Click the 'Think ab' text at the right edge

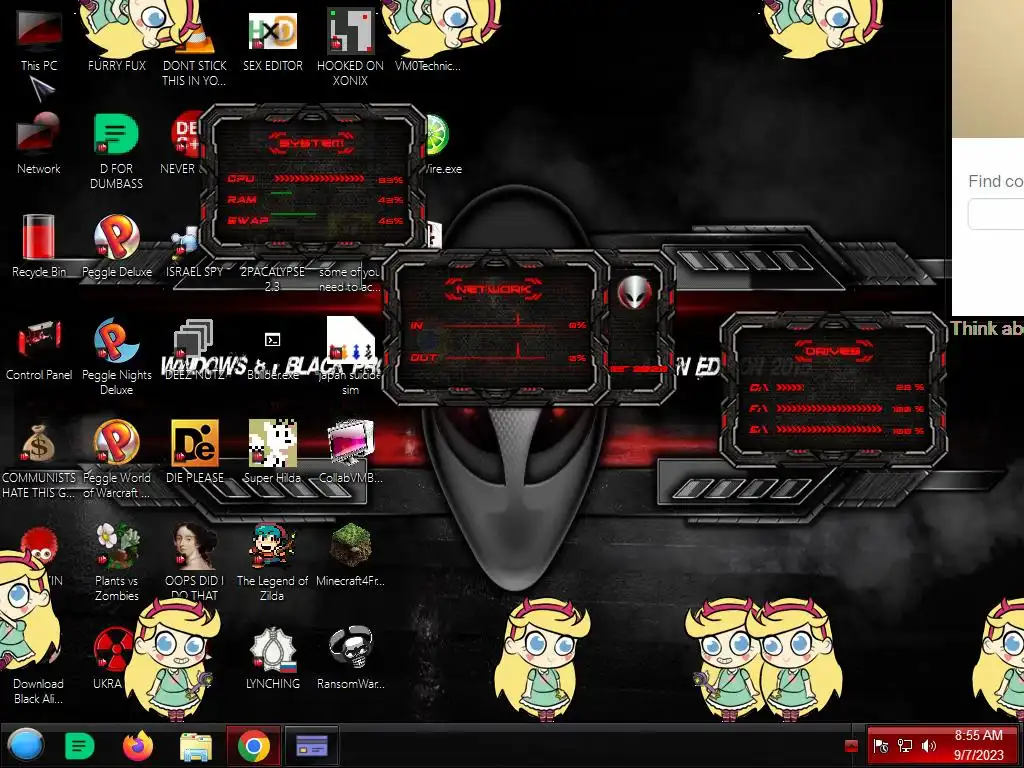[987, 328]
